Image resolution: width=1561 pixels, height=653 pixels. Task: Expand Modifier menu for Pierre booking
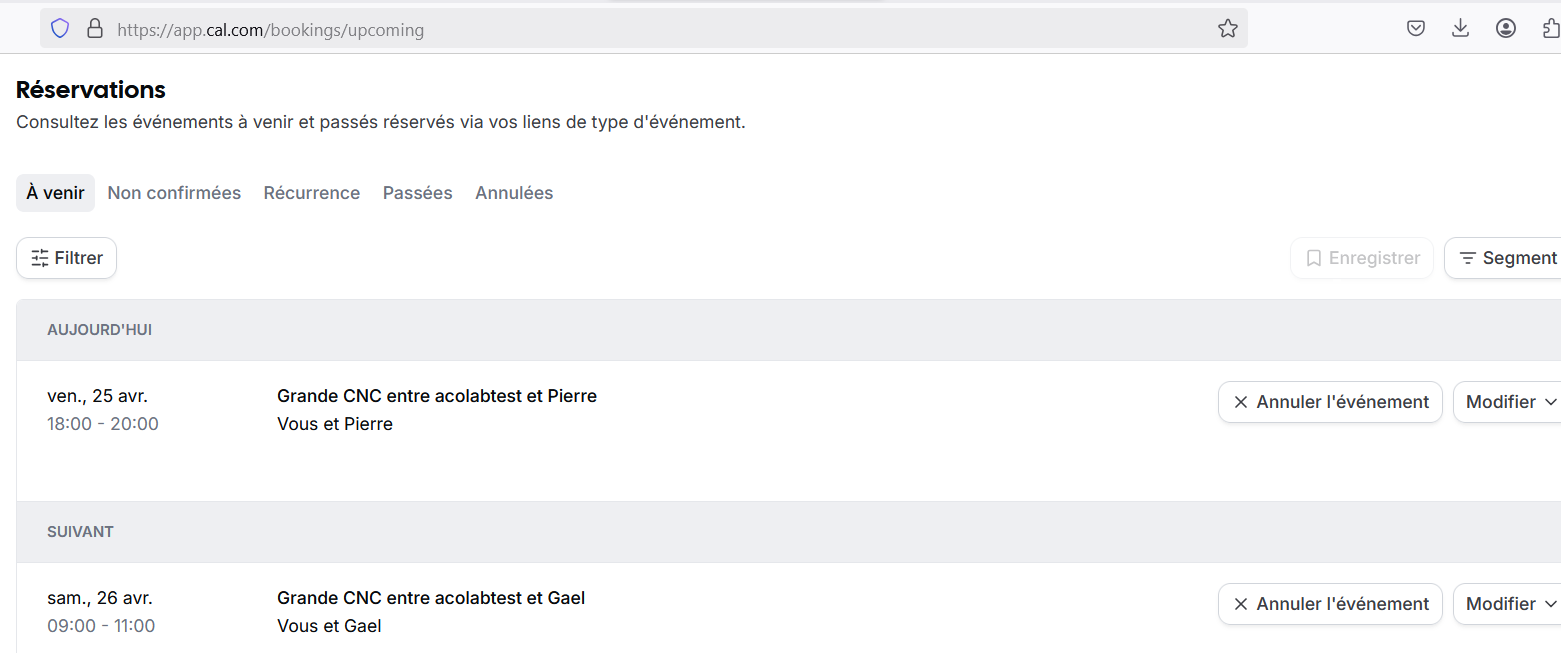coord(1507,402)
